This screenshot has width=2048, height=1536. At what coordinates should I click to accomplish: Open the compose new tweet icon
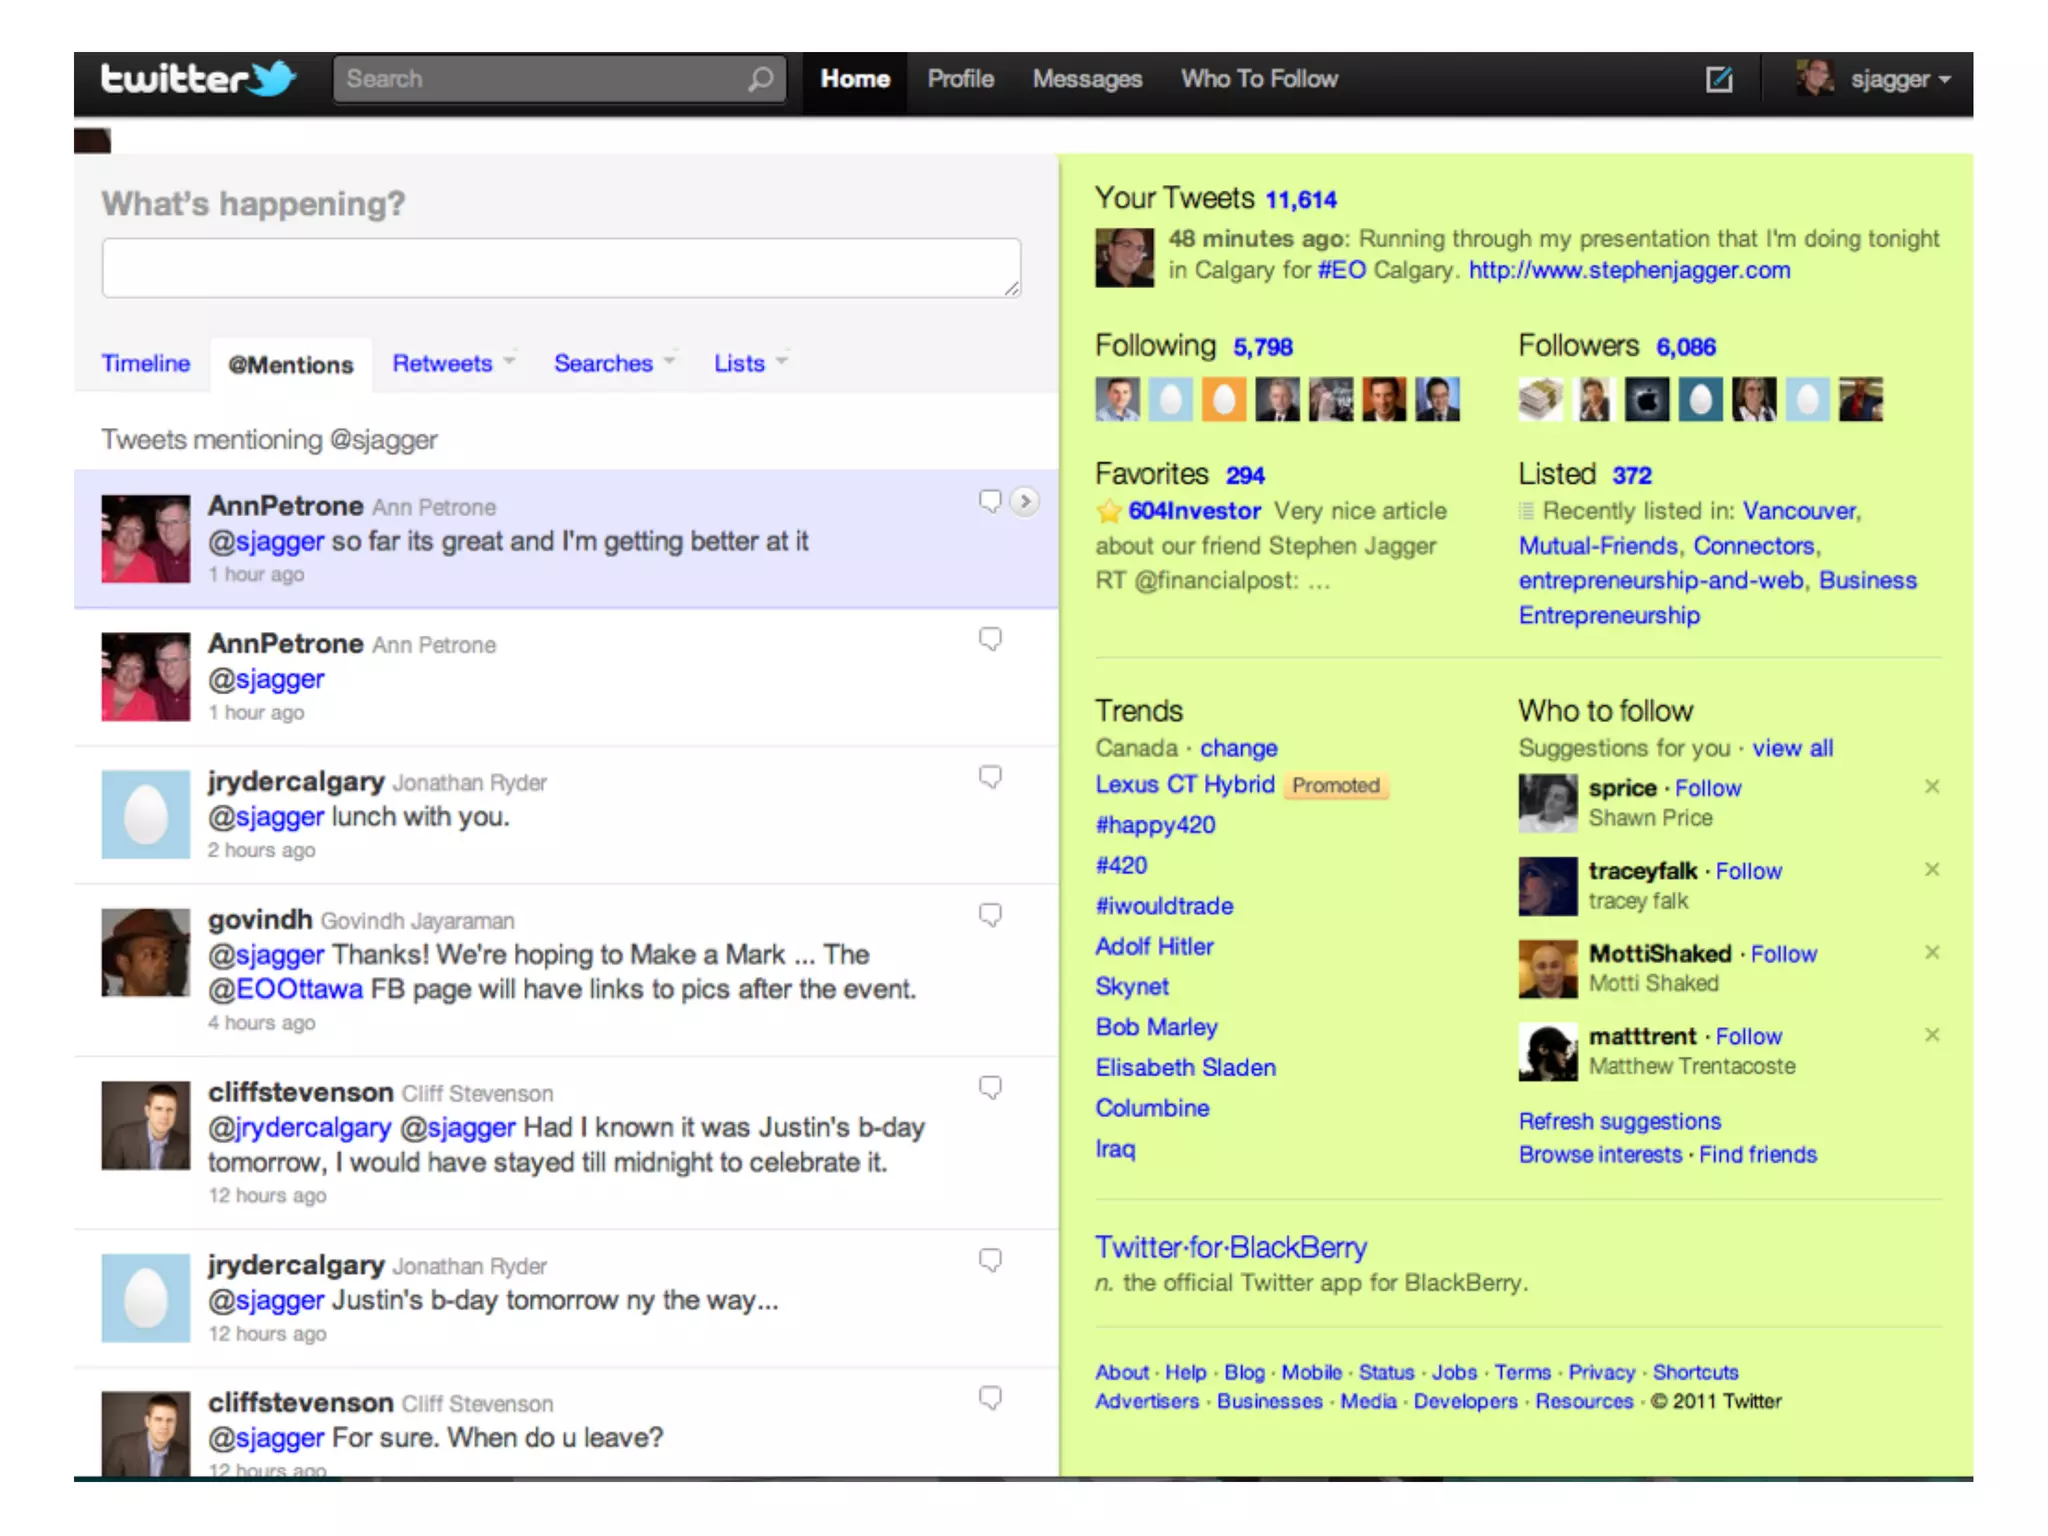[1718, 79]
